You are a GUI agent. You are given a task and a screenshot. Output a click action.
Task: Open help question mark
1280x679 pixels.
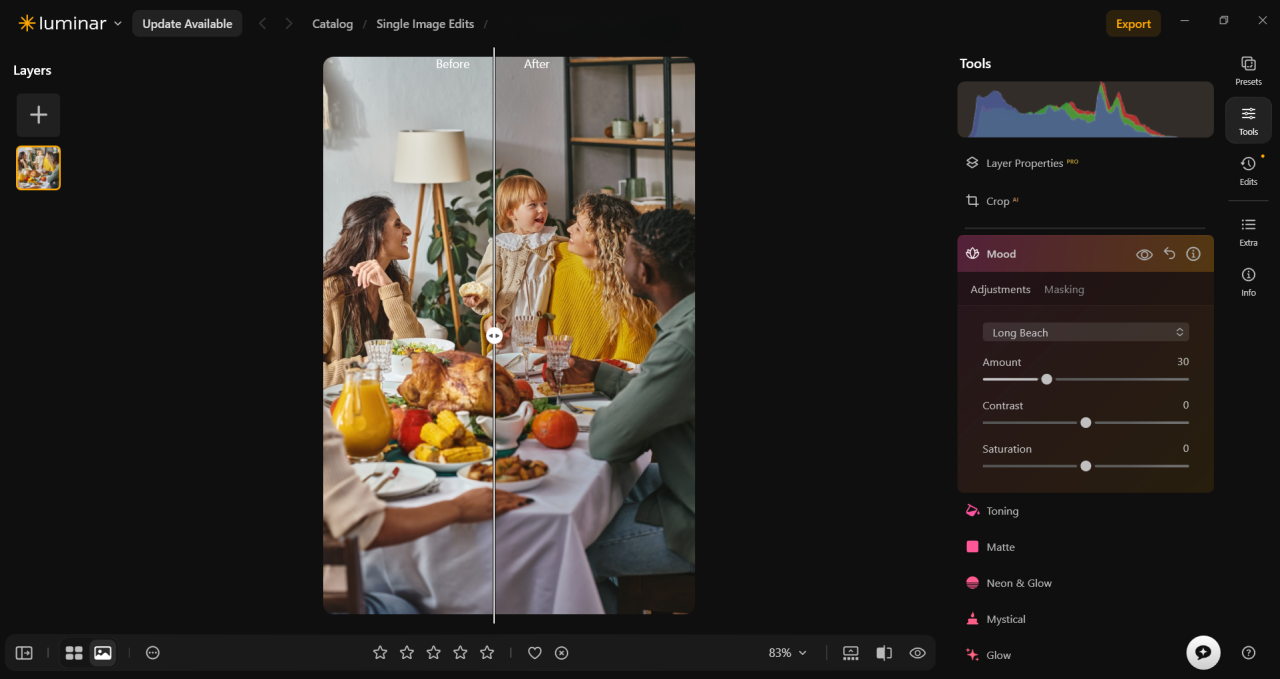[x=1248, y=653]
